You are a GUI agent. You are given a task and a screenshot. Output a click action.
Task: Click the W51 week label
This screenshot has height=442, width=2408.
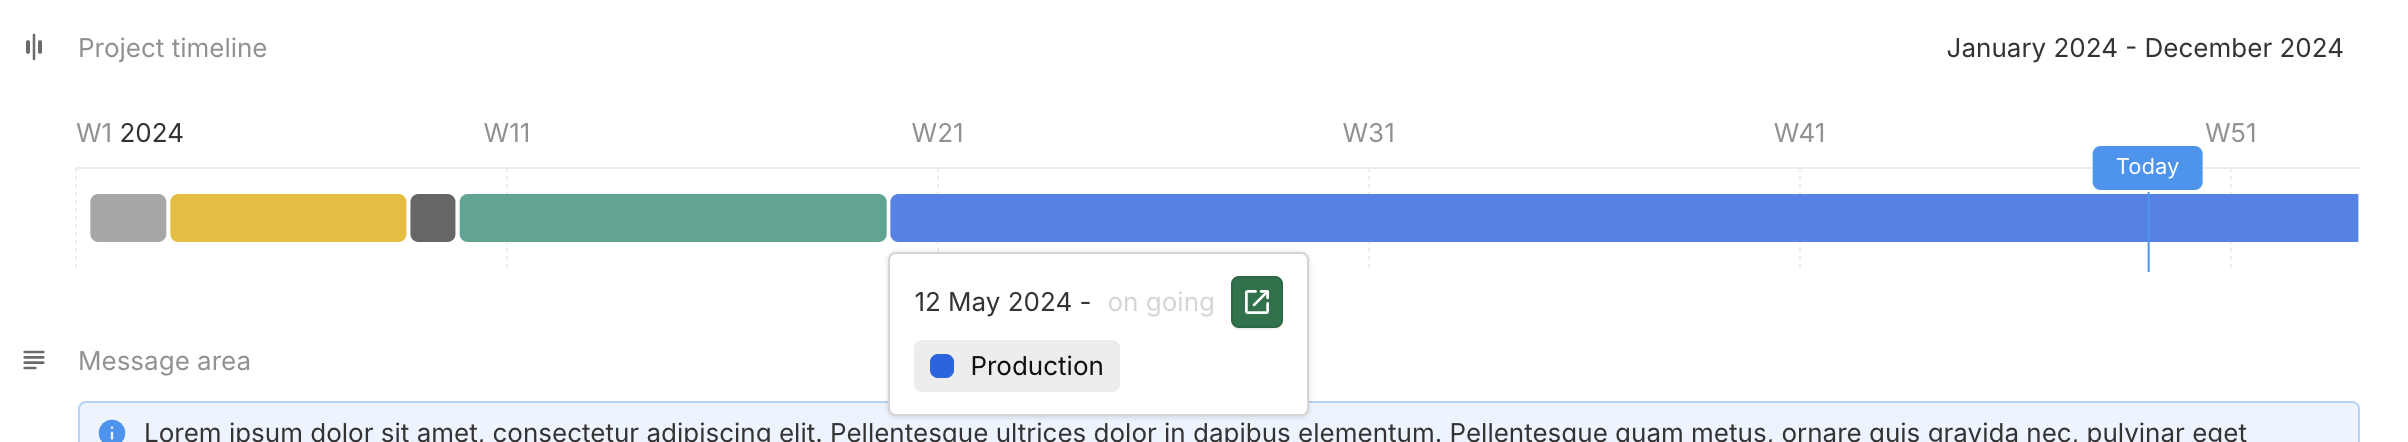2231,133
